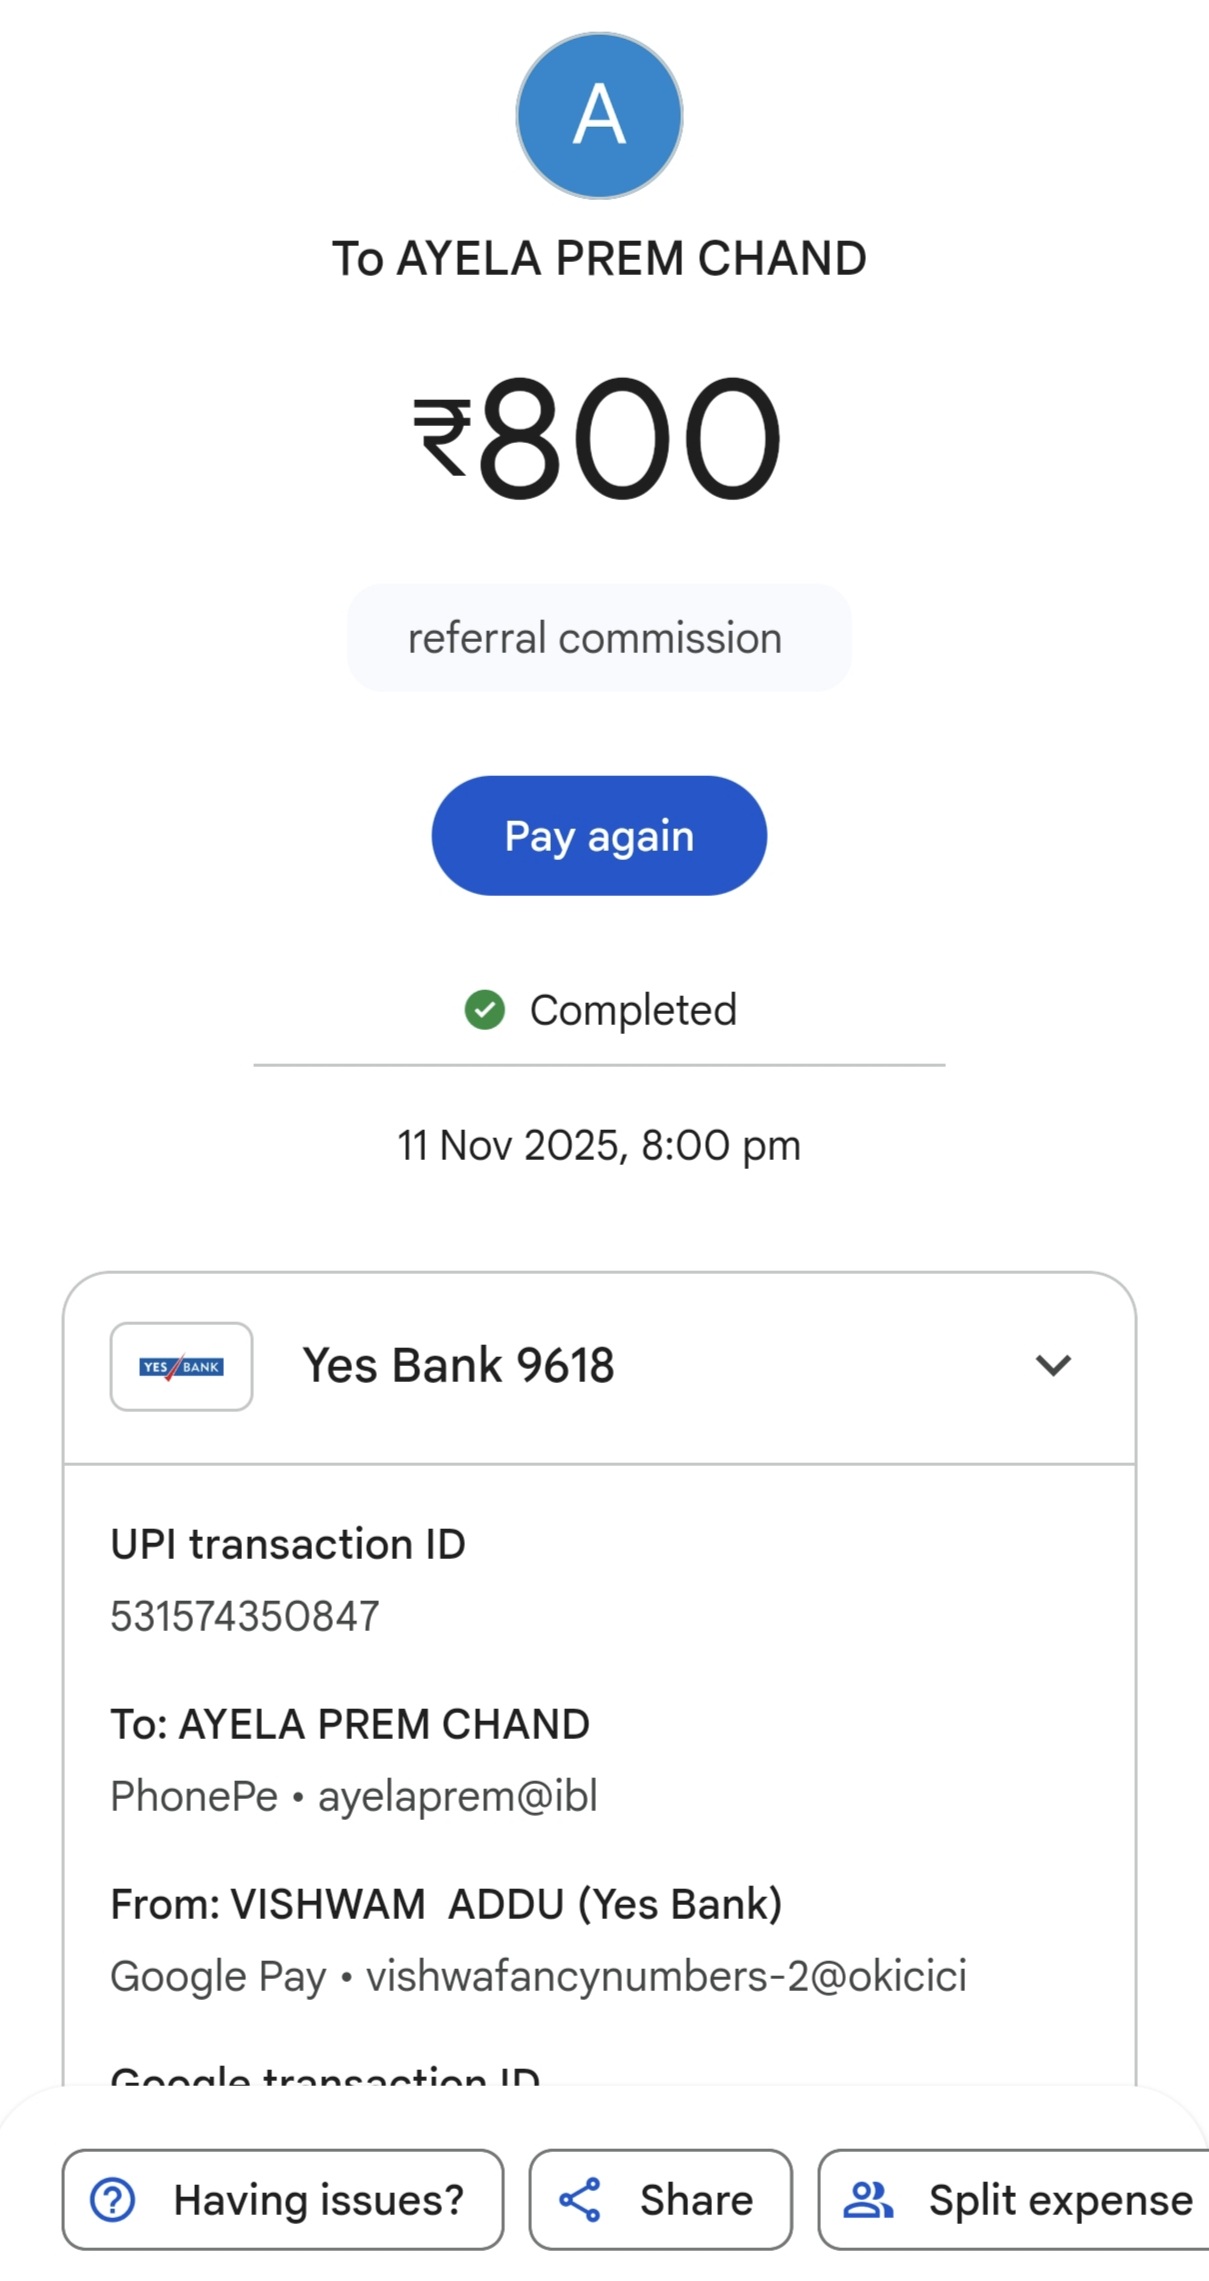Image resolution: width=1209 pixels, height=2281 pixels.
Task: Tap the Share button label
Action: (x=696, y=2200)
